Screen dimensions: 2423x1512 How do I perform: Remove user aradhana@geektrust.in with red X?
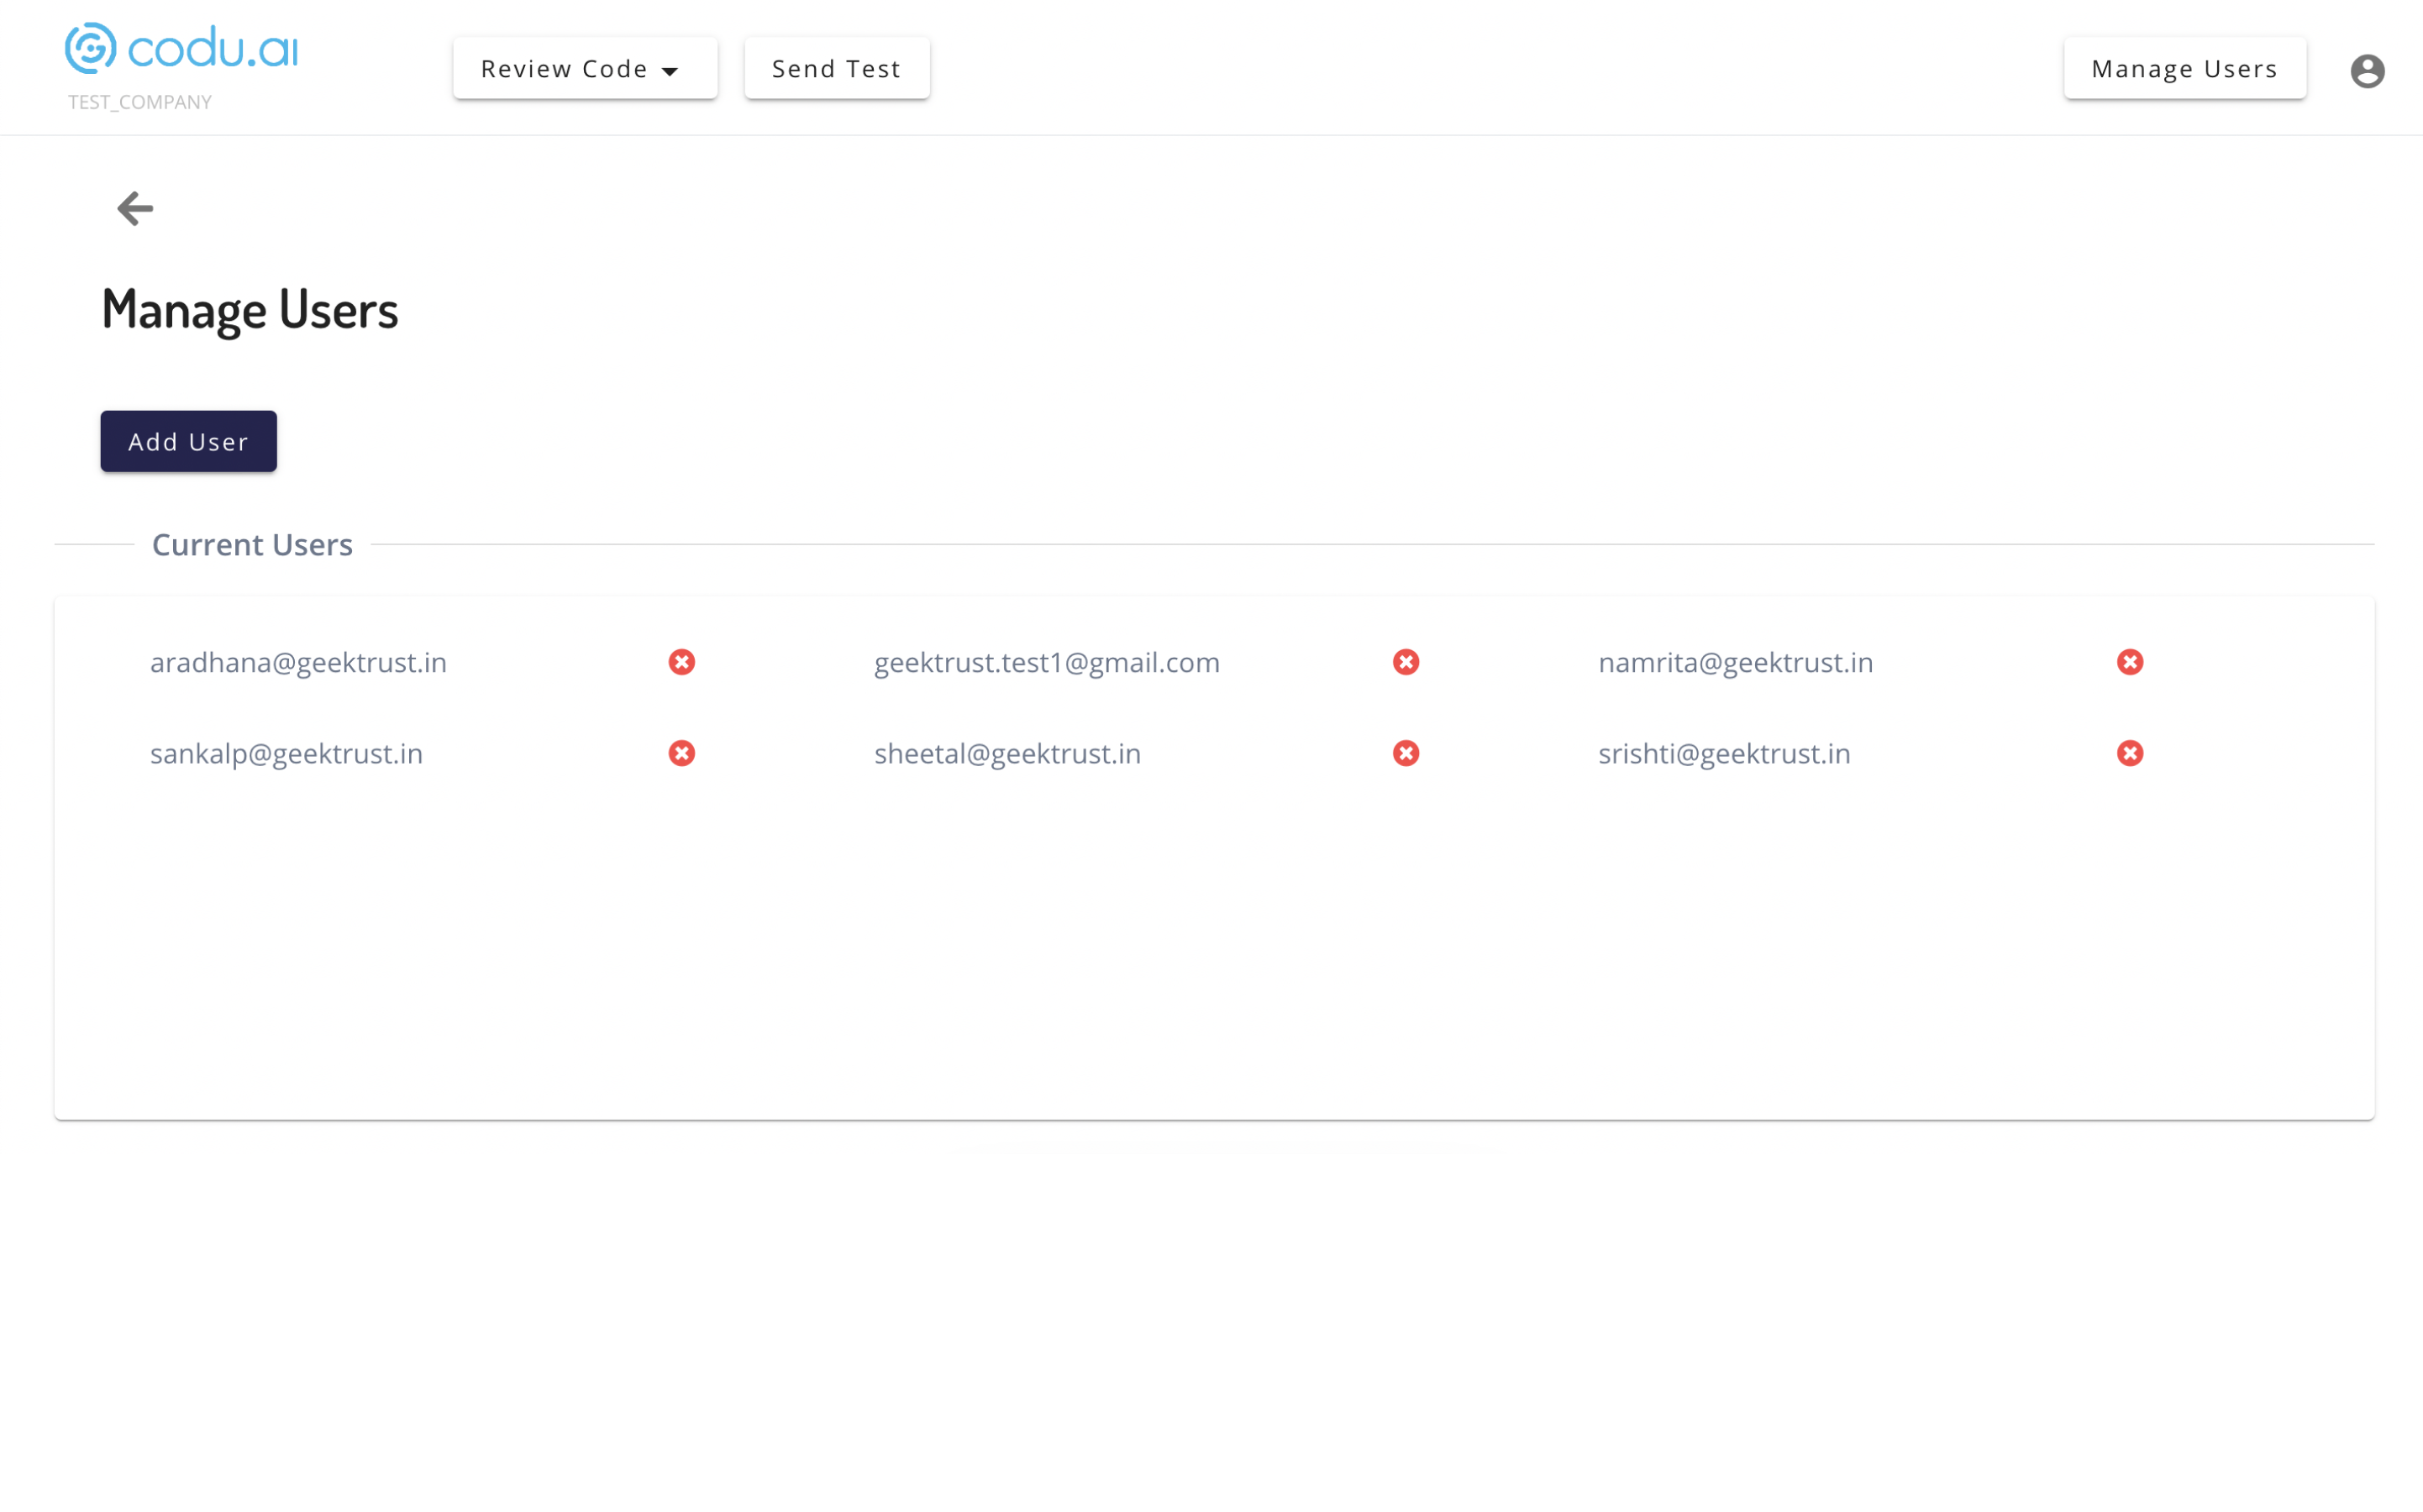tap(681, 662)
